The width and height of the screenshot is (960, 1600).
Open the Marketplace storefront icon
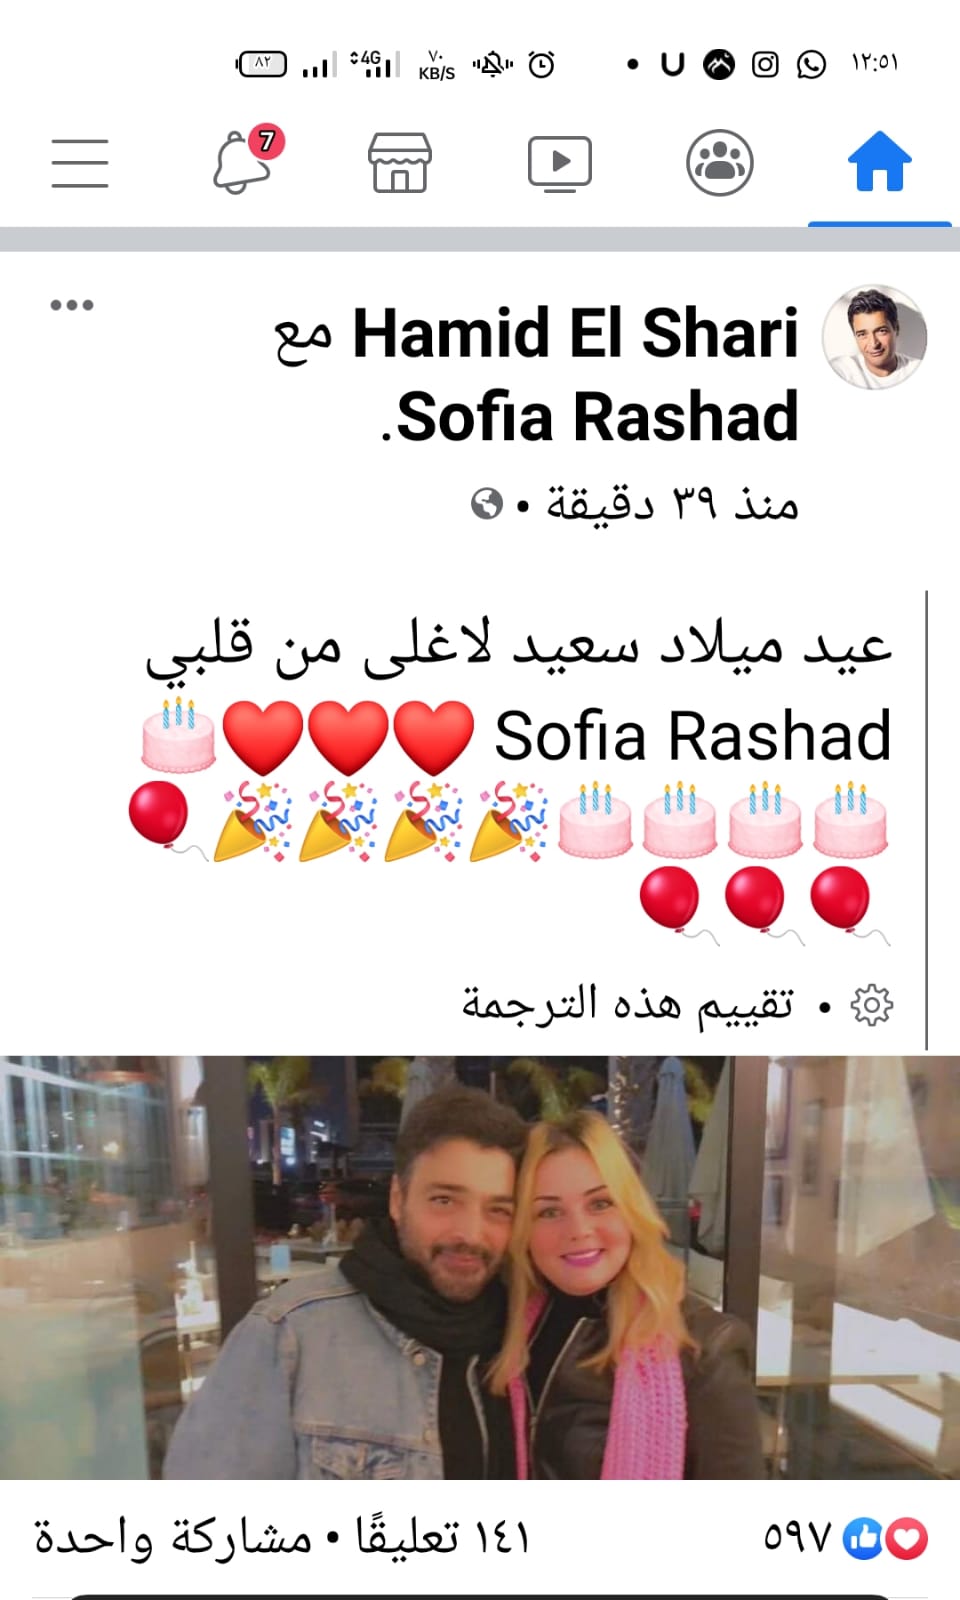(x=400, y=162)
